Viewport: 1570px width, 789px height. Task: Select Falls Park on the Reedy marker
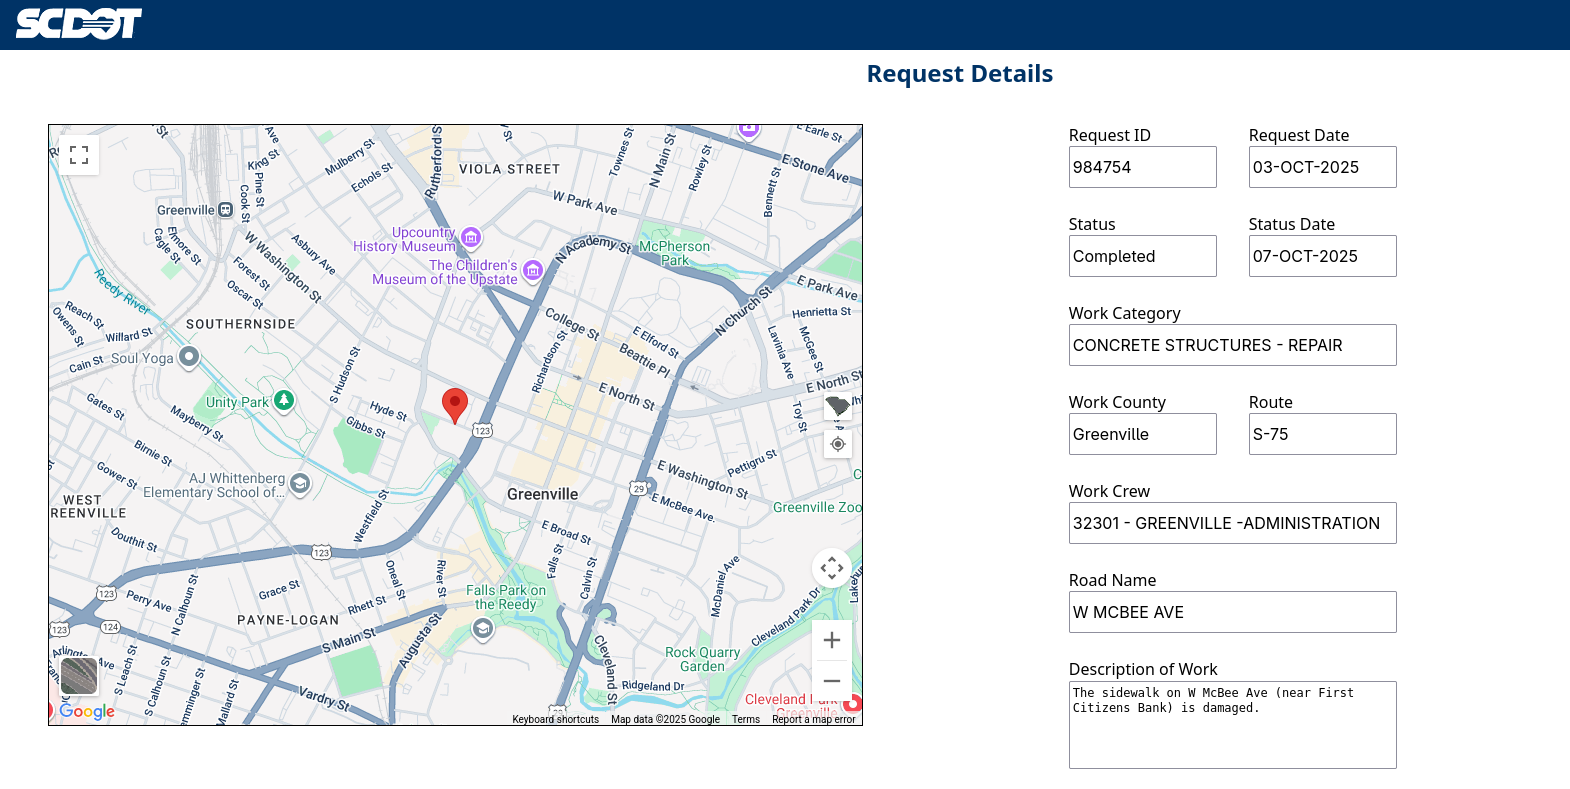[x=483, y=628]
